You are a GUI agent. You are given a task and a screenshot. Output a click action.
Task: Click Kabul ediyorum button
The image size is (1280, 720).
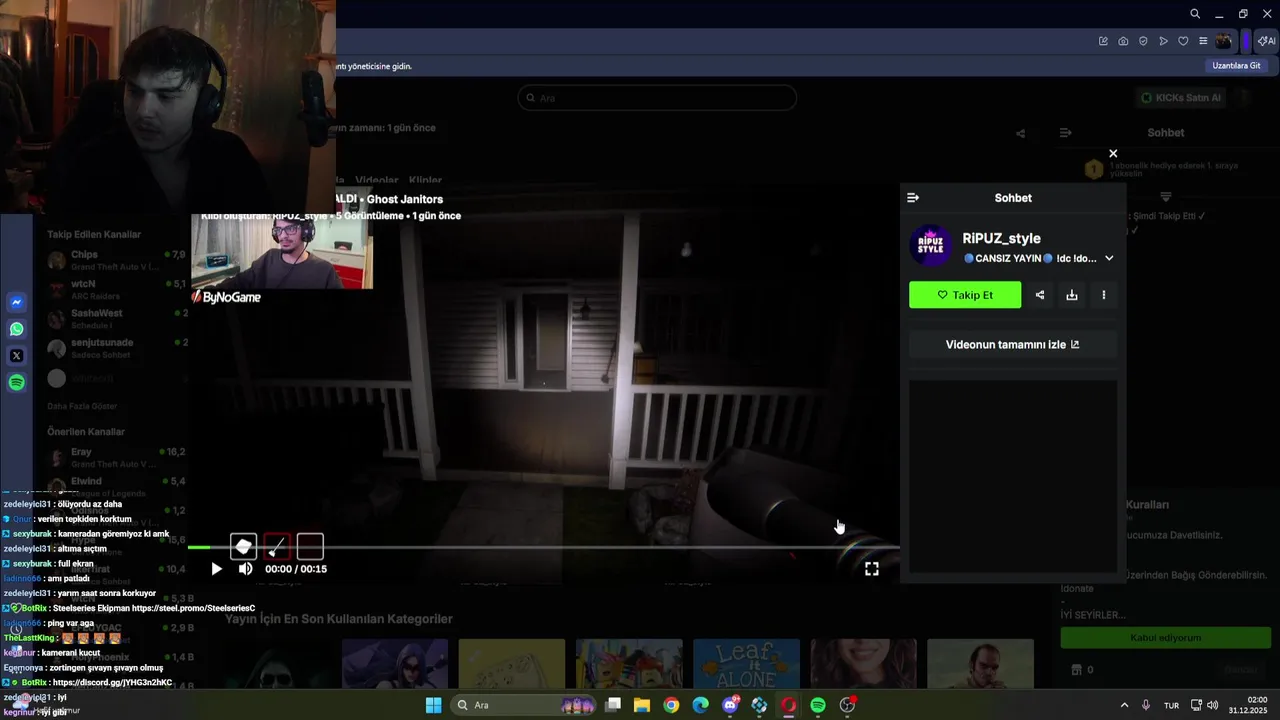click(1165, 638)
